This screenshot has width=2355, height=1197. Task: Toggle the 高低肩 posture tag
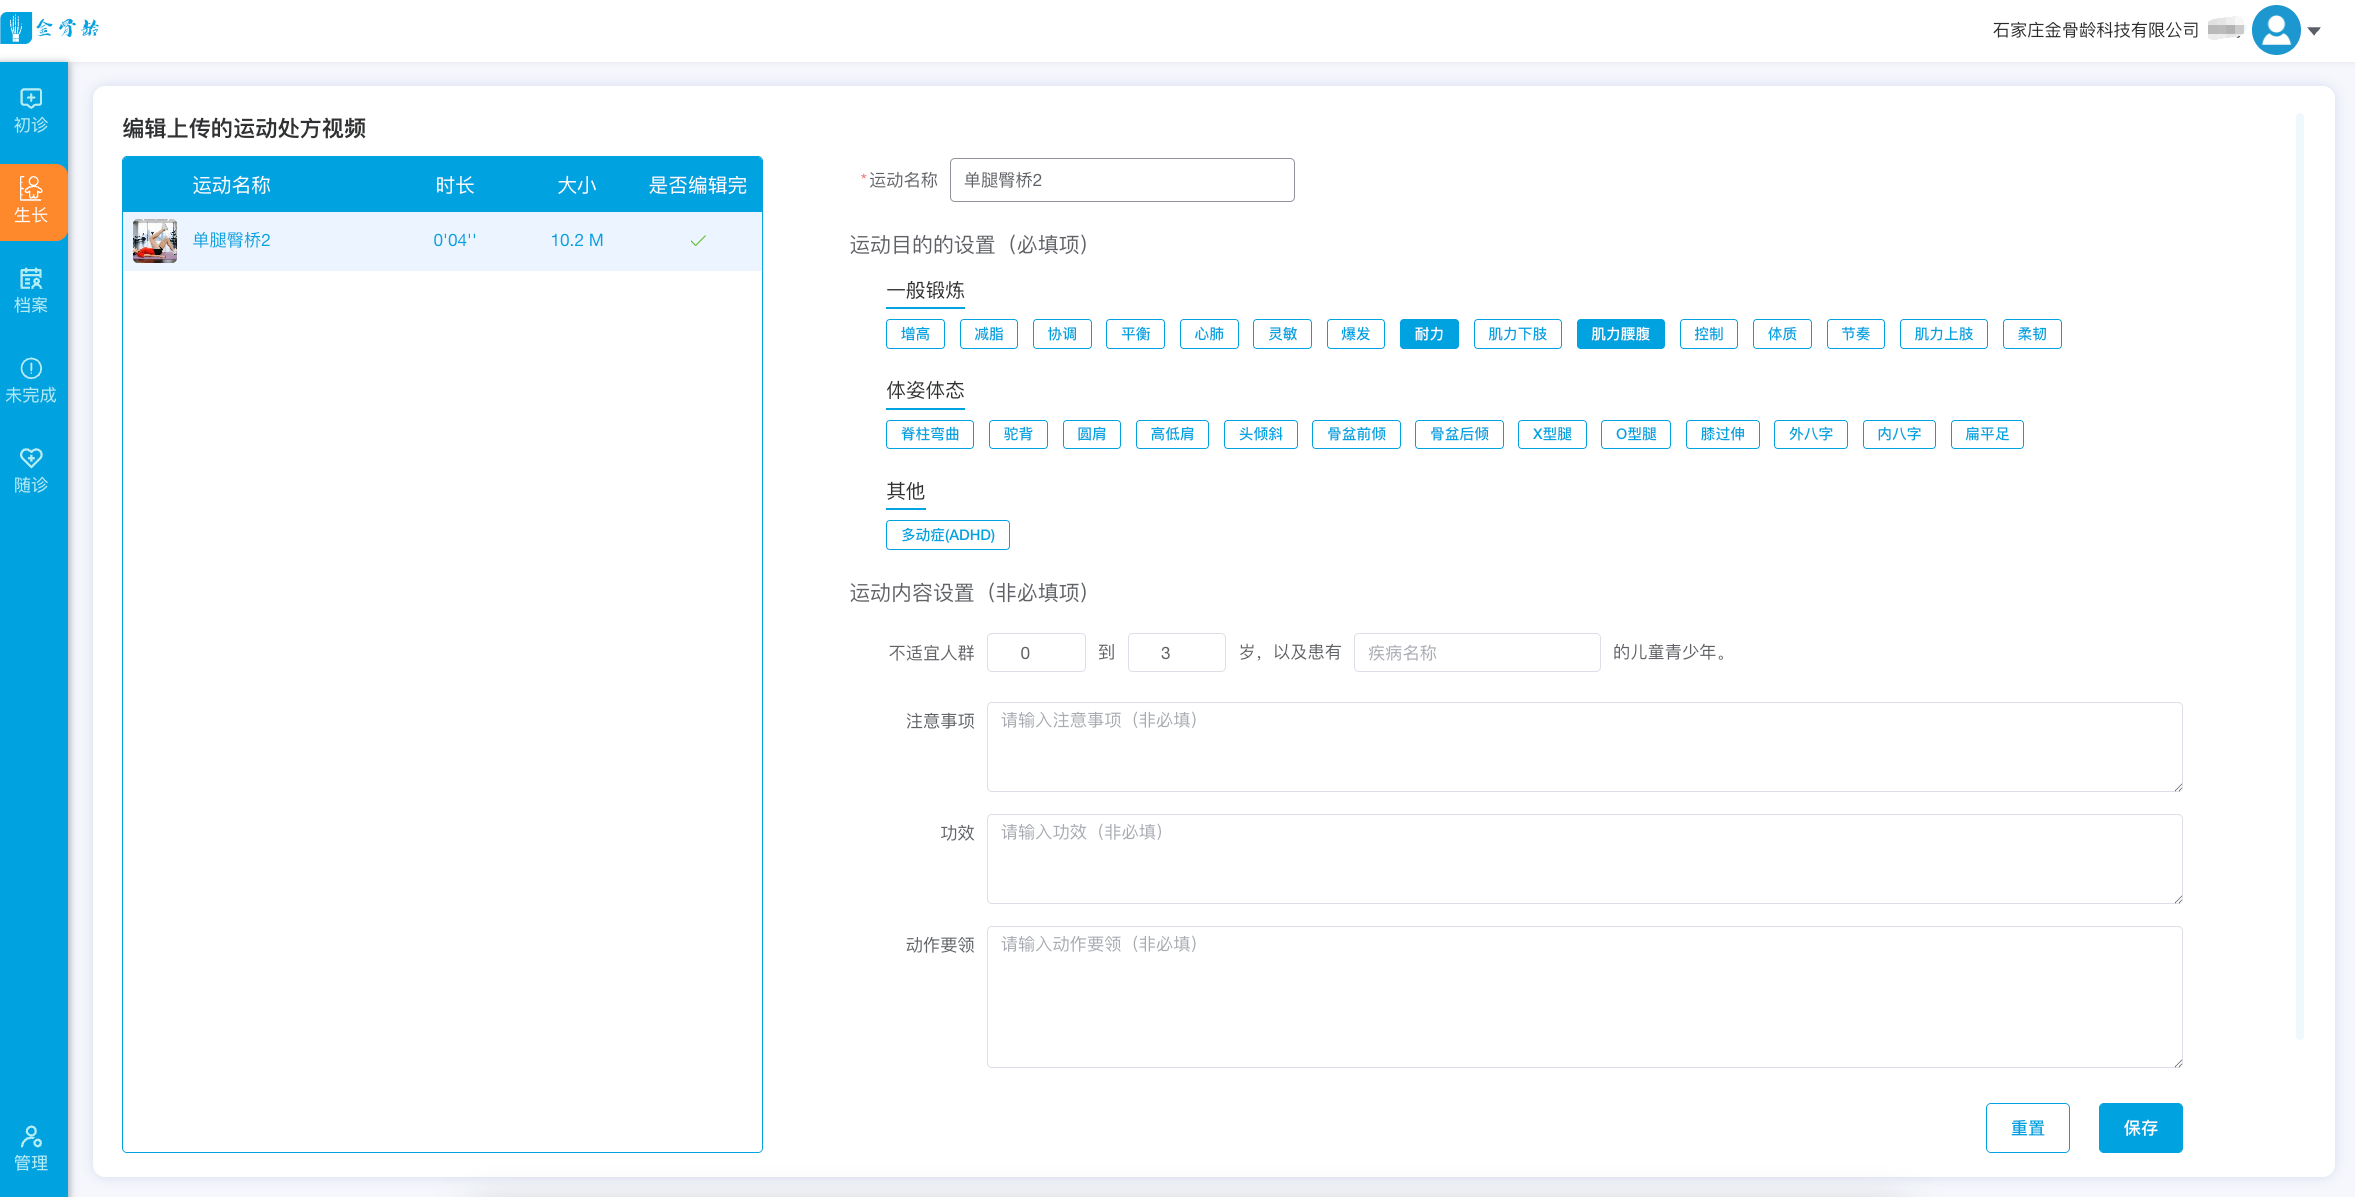click(1173, 434)
